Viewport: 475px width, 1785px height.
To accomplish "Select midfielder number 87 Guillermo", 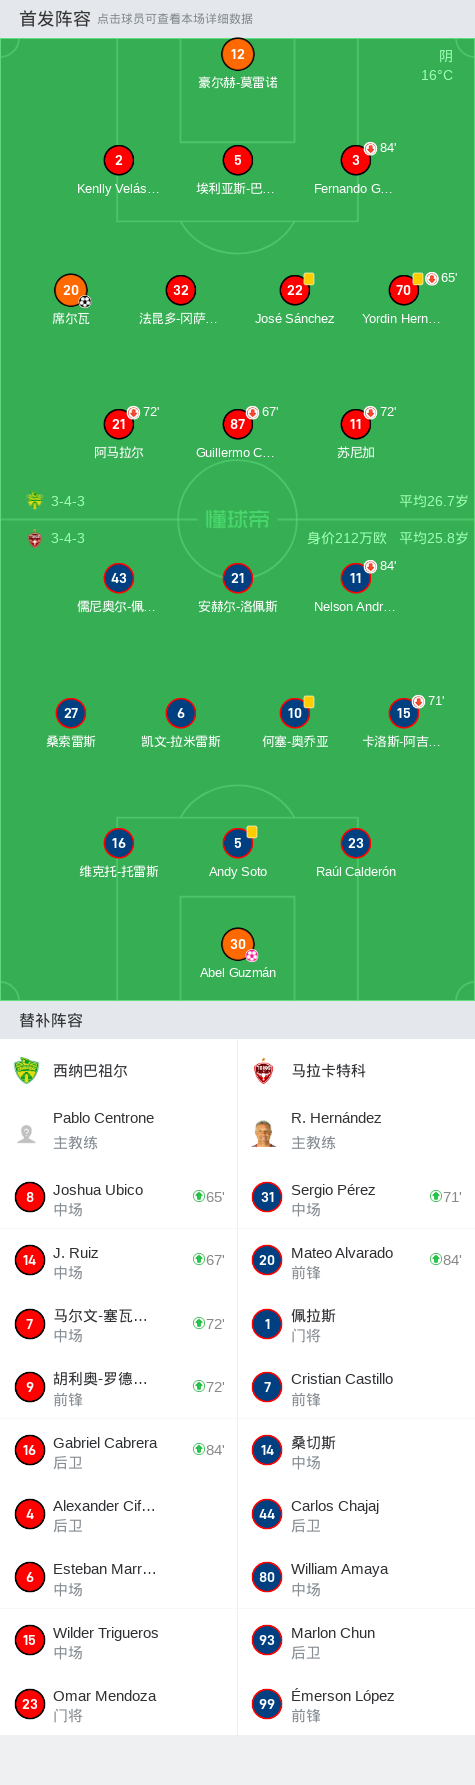I will tap(237, 424).
